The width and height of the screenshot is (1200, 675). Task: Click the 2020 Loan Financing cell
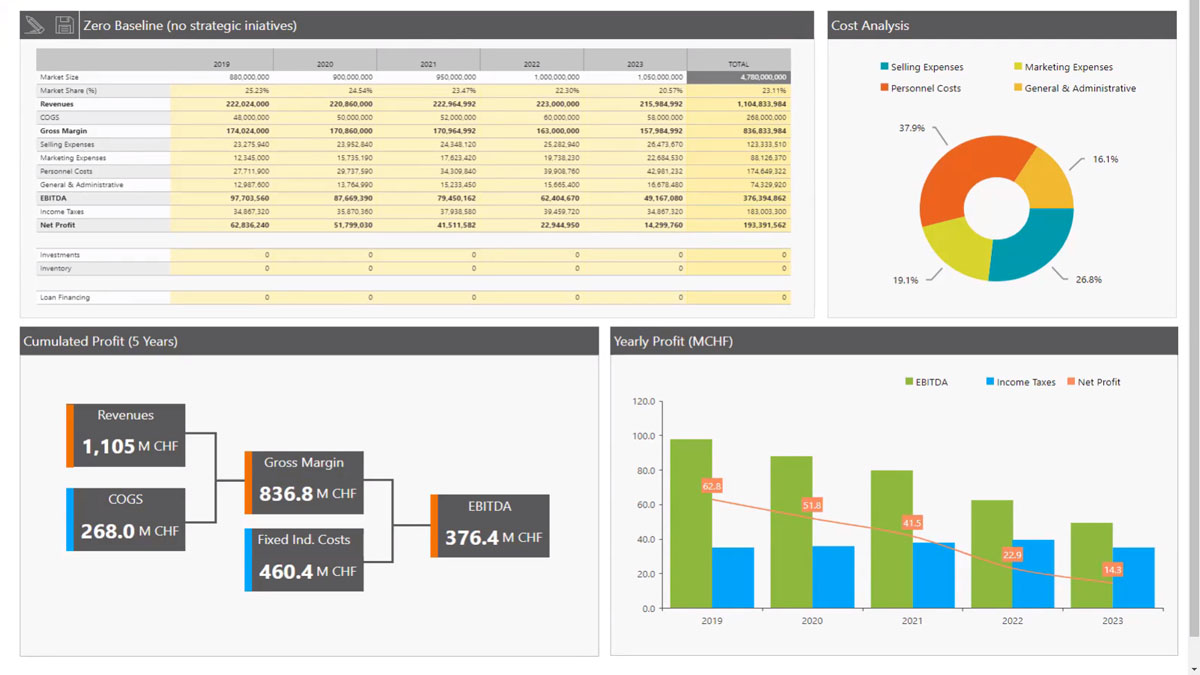click(x=325, y=297)
